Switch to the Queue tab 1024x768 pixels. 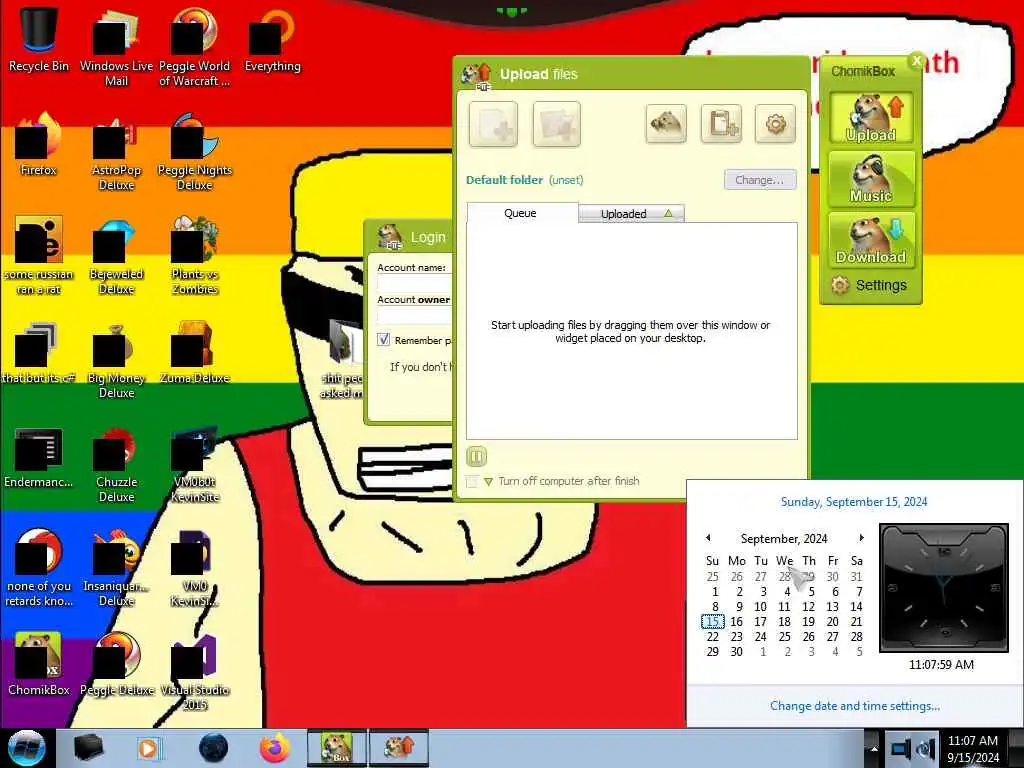coord(521,213)
